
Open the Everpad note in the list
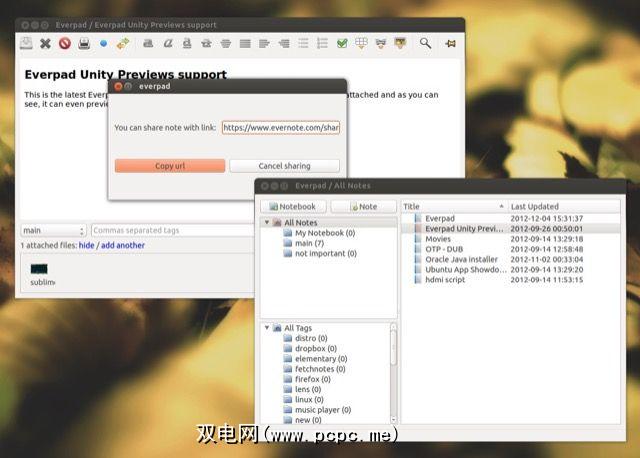[510, 218]
